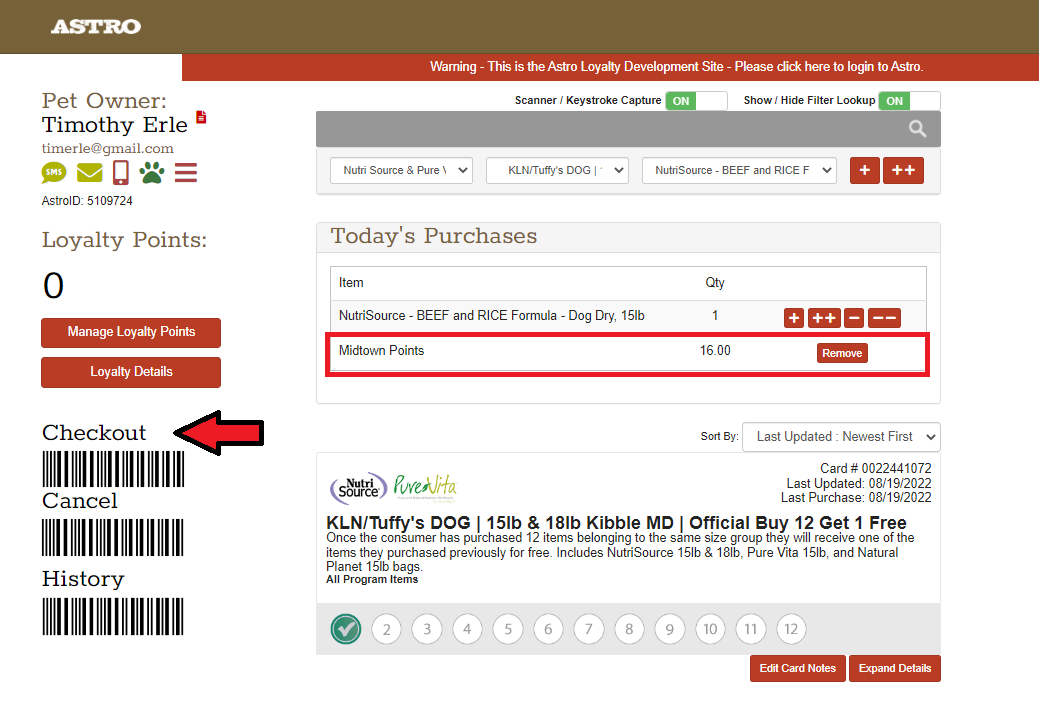Click the magnifying glass search icon
1039x717 pixels.
tap(917, 129)
